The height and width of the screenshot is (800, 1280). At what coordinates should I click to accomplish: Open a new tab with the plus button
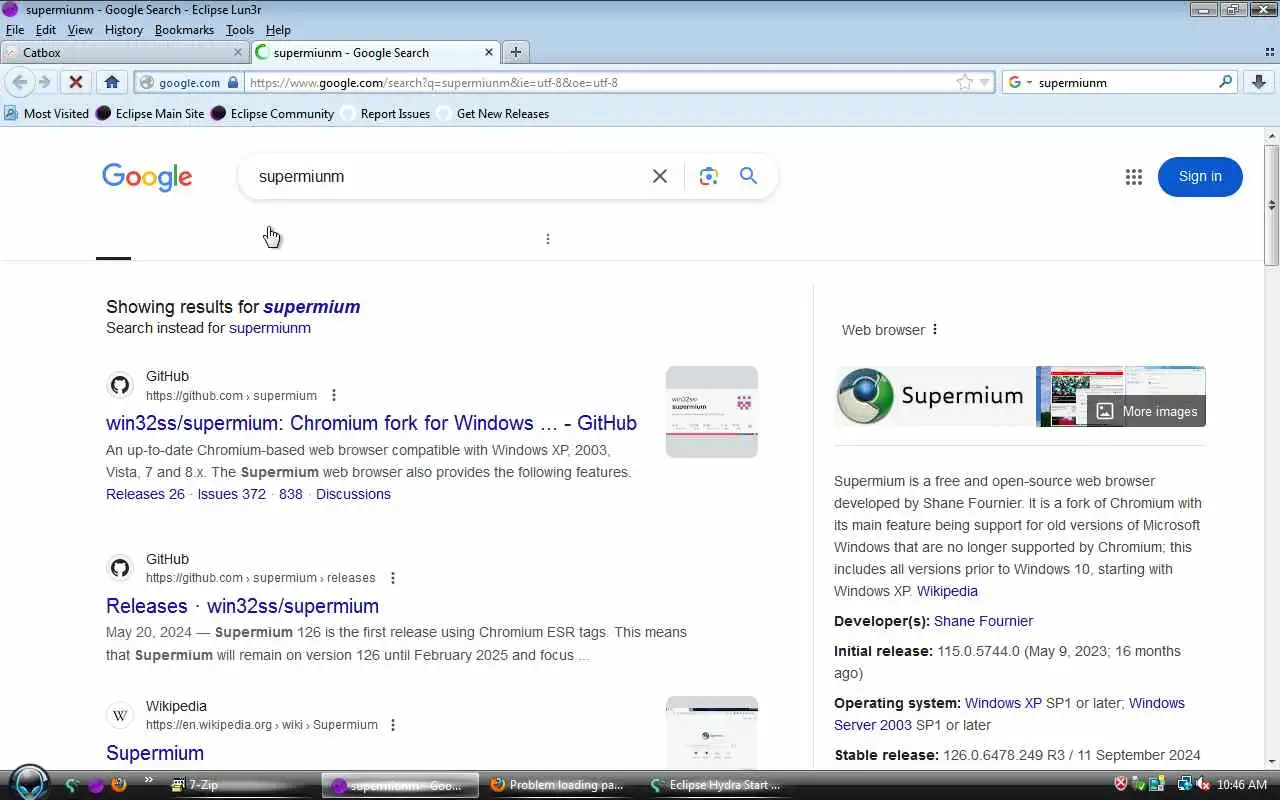click(516, 52)
